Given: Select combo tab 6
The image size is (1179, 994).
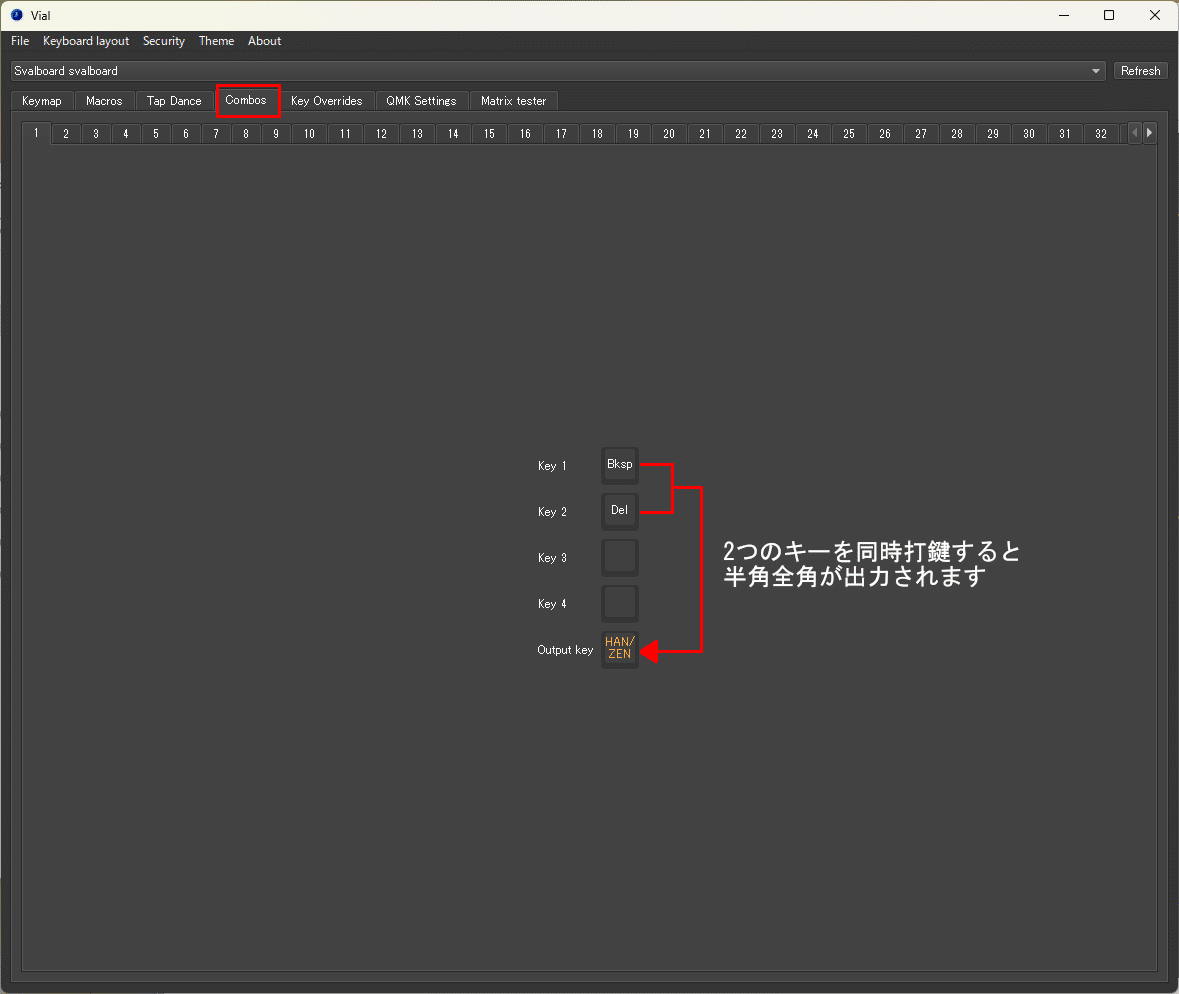Looking at the screenshot, I should click(x=186, y=134).
